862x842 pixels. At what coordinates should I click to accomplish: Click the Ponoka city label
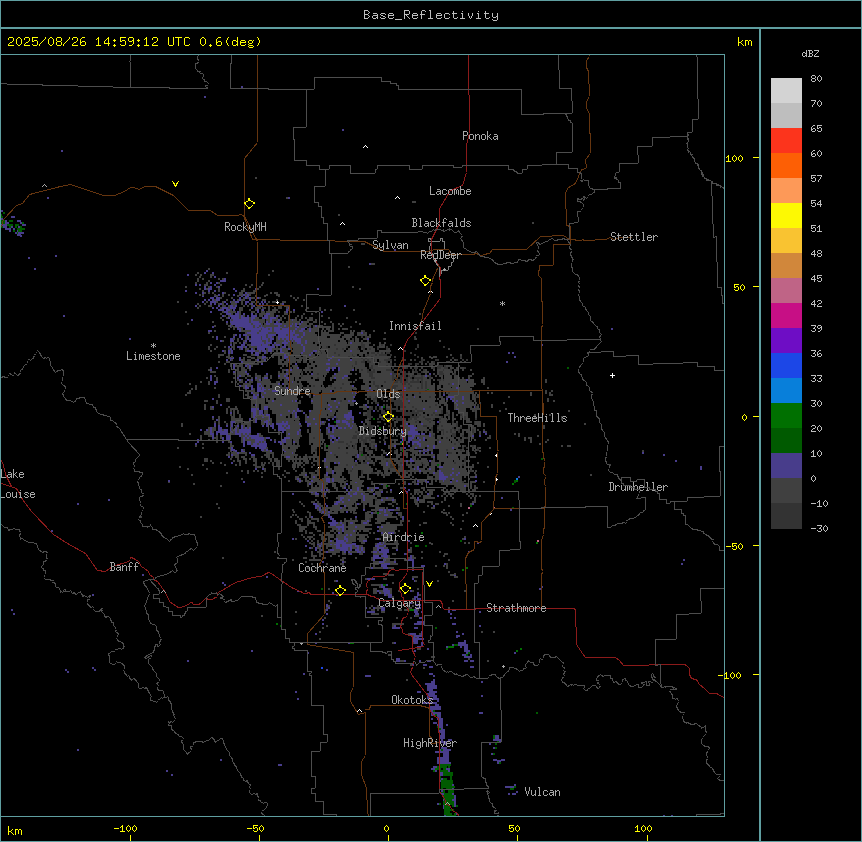pos(480,136)
